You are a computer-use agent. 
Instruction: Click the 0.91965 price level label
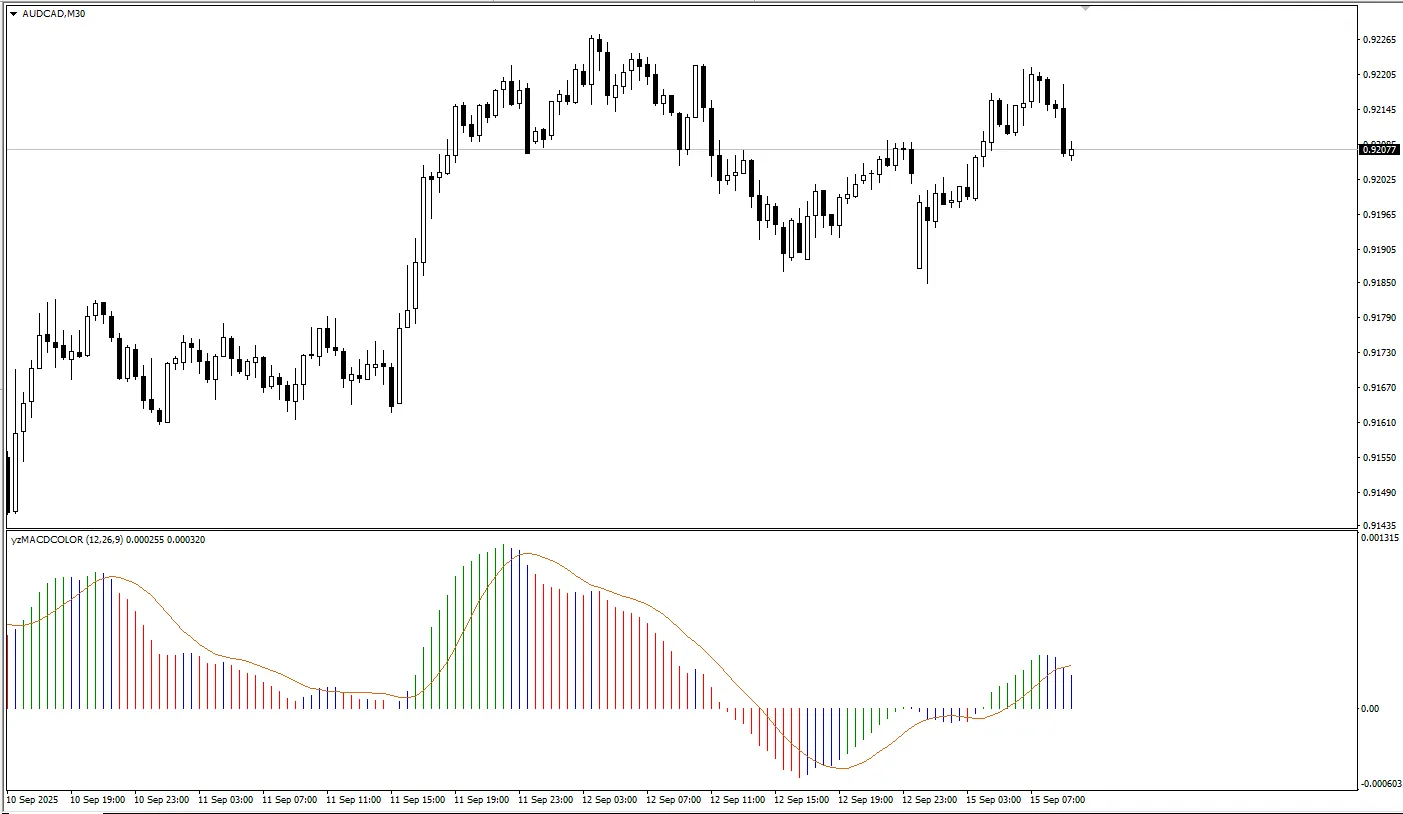1379,215
